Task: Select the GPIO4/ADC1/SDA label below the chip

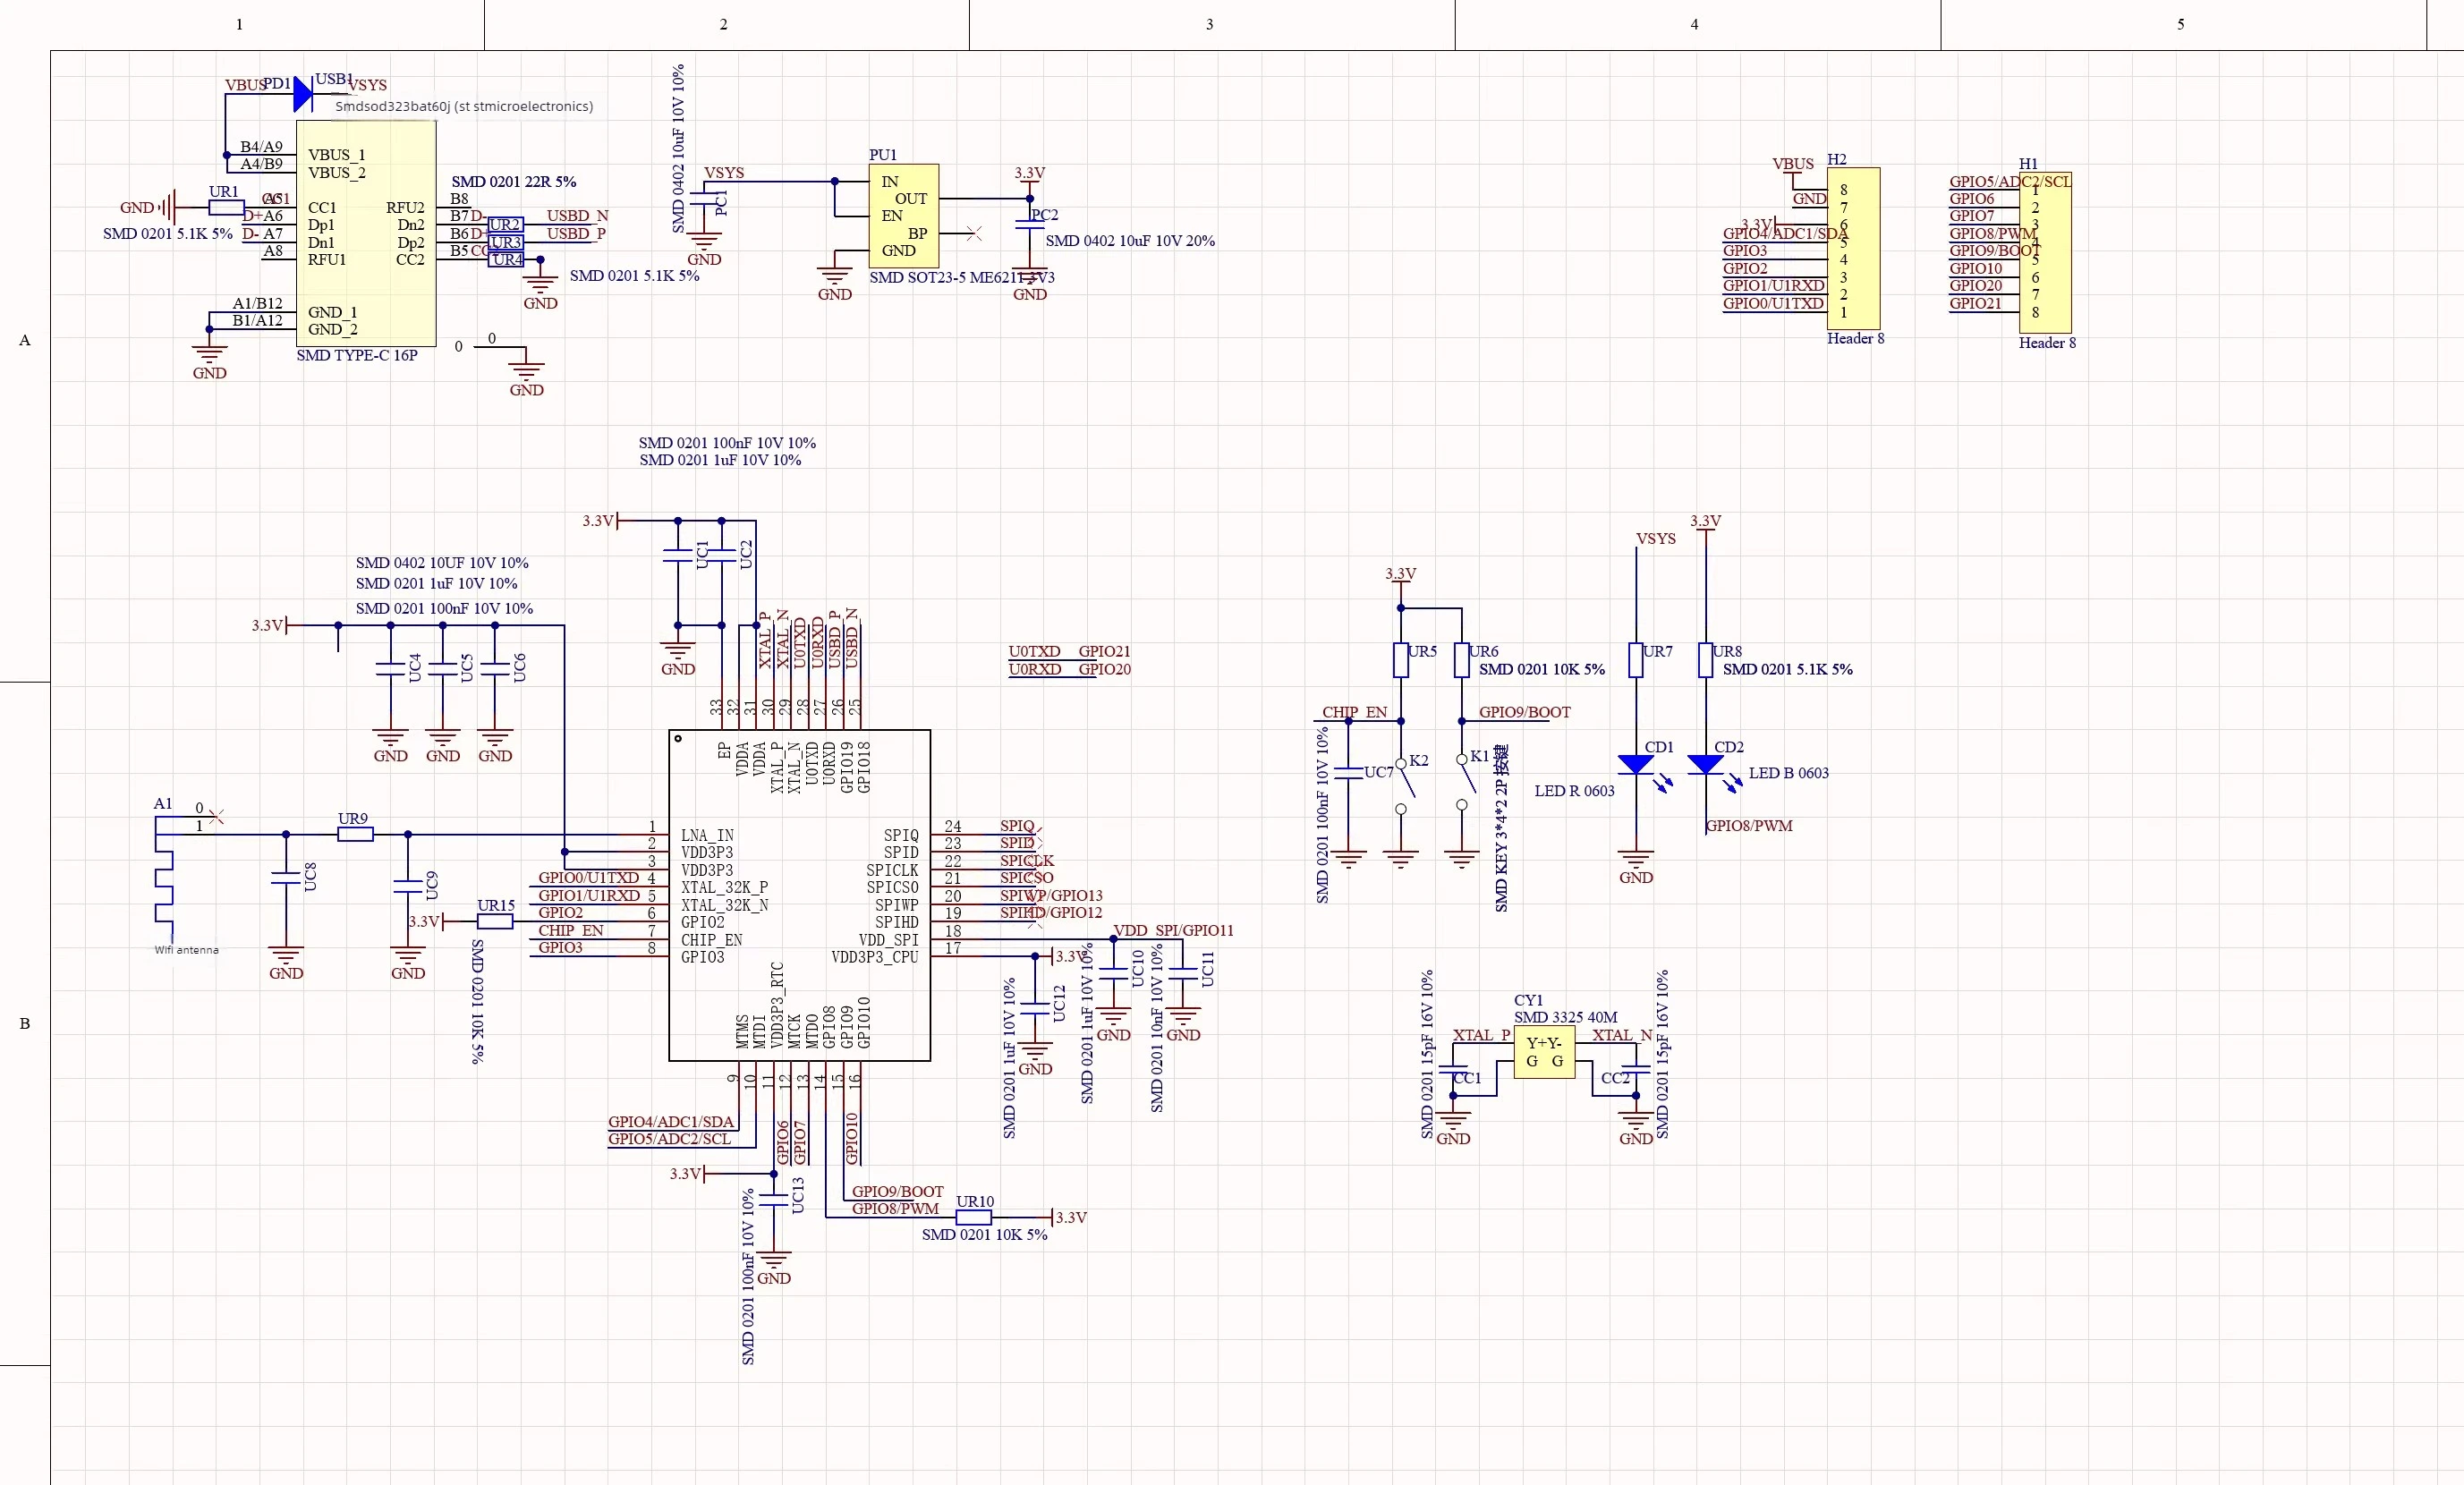Action: [x=671, y=1122]
